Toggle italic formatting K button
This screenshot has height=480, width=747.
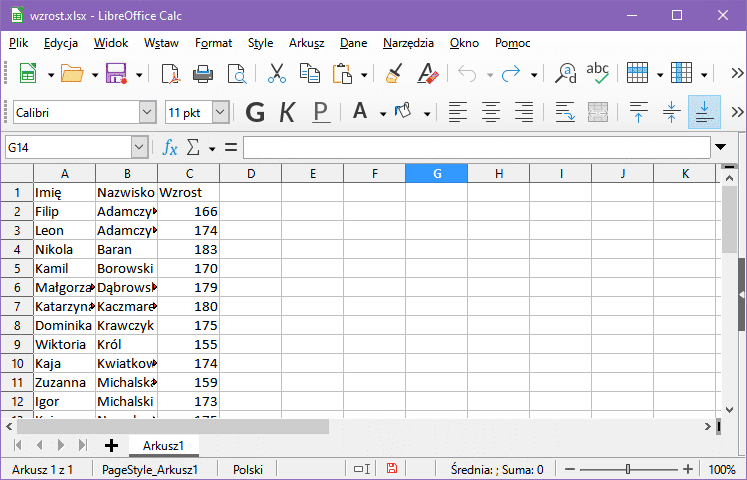(x=287, y=112)
